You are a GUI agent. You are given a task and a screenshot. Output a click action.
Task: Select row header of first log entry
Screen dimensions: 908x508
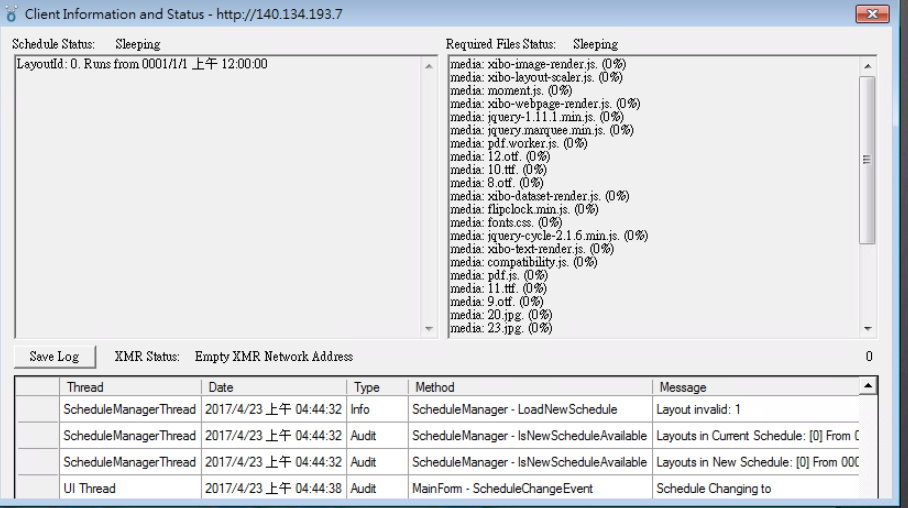36,409
